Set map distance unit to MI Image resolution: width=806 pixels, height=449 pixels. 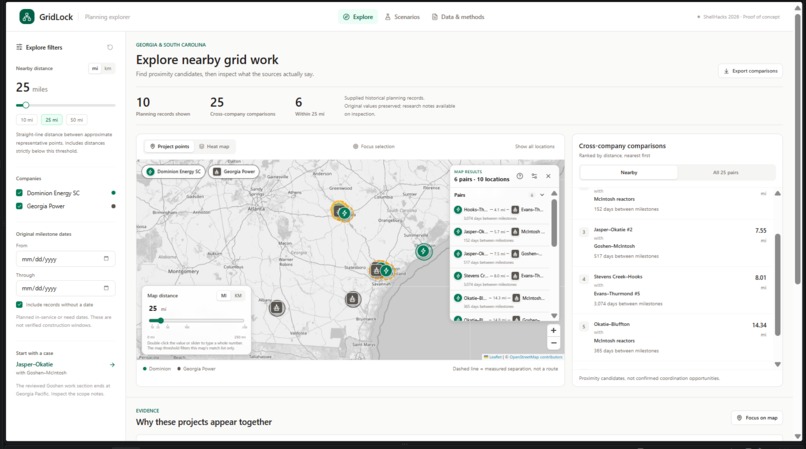[x=224, y=296]
